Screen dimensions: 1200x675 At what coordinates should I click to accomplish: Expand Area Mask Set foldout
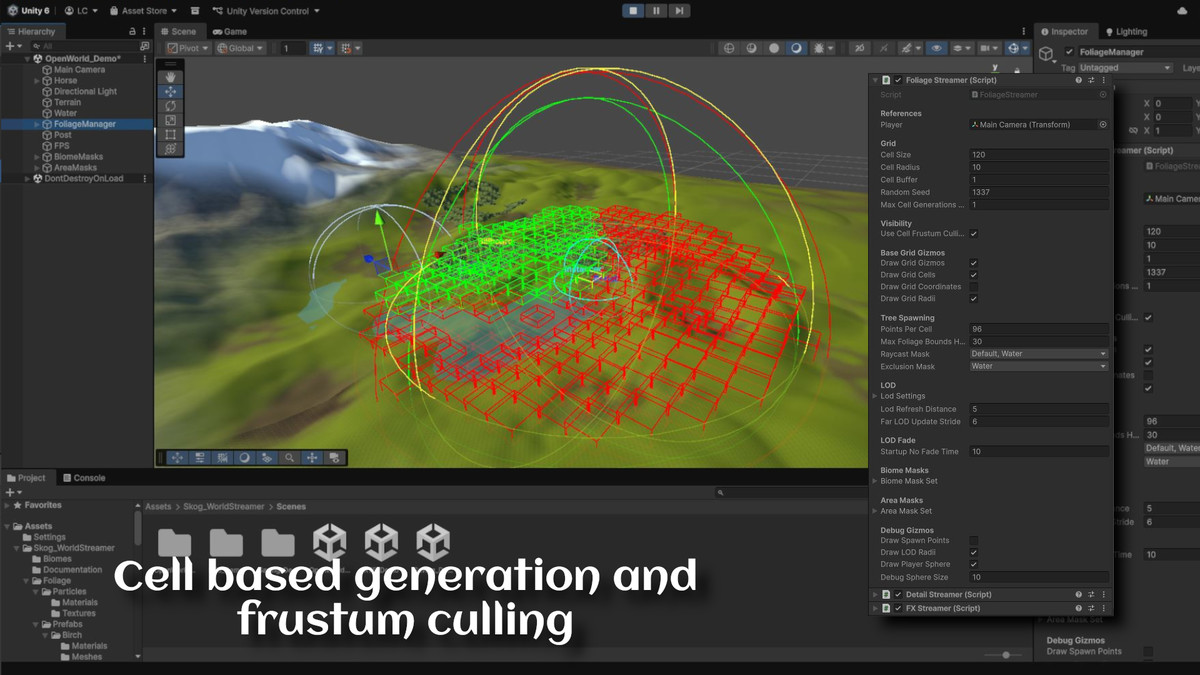pos(875,511)
